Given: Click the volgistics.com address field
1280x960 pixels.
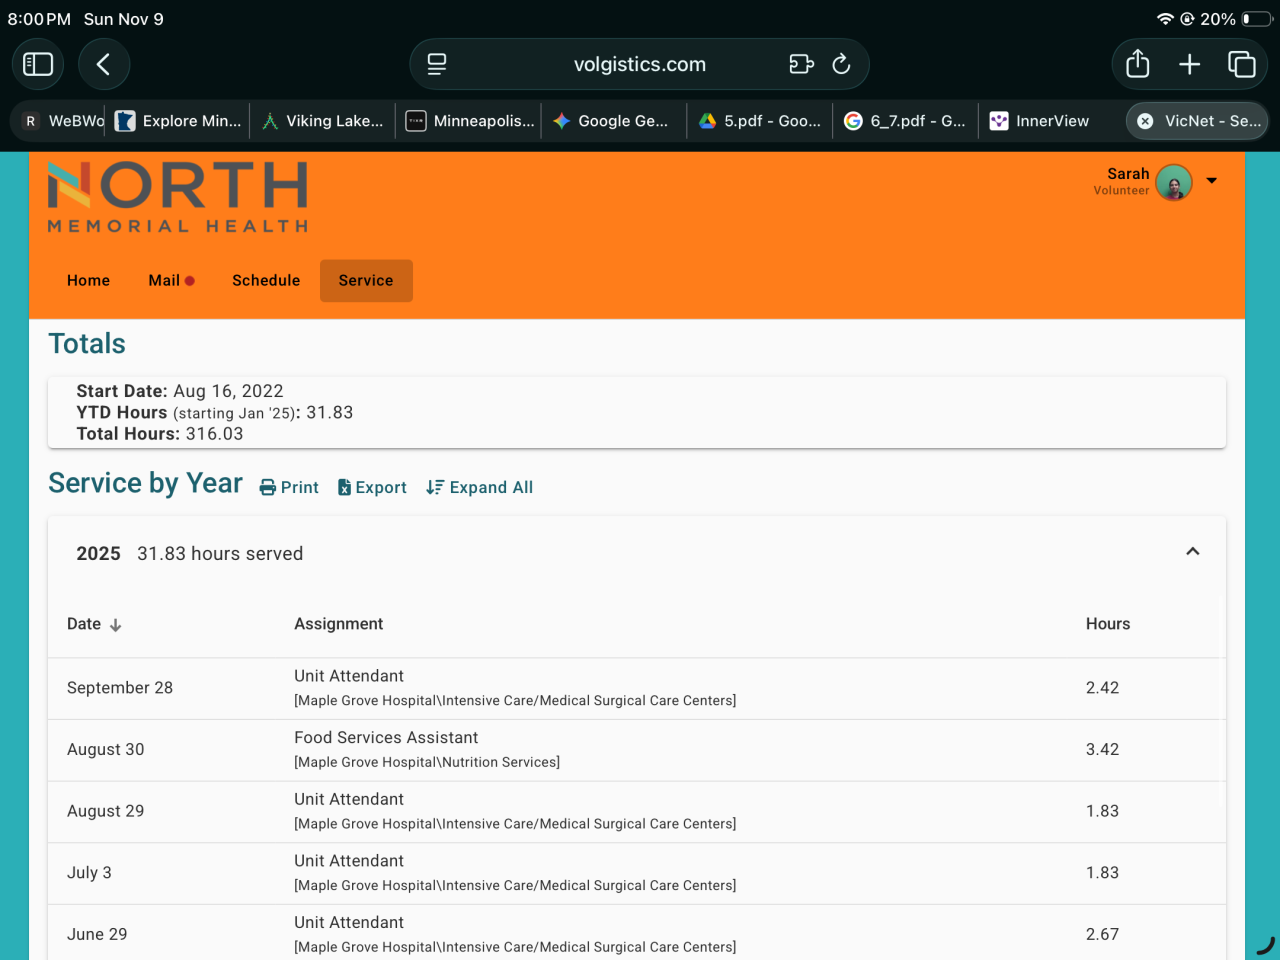Looking at the screenshot, I should coord(639,64).
